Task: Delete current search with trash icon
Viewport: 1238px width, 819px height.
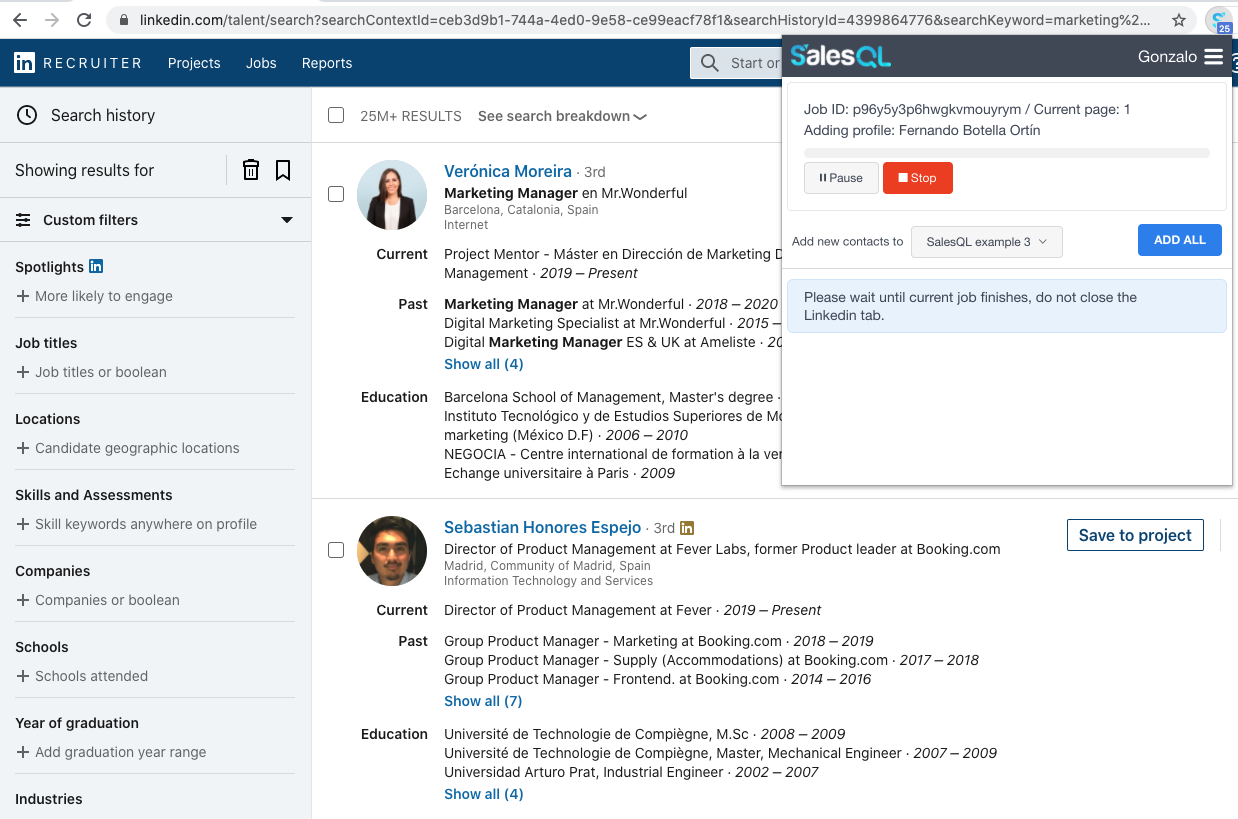Action: 251,170
